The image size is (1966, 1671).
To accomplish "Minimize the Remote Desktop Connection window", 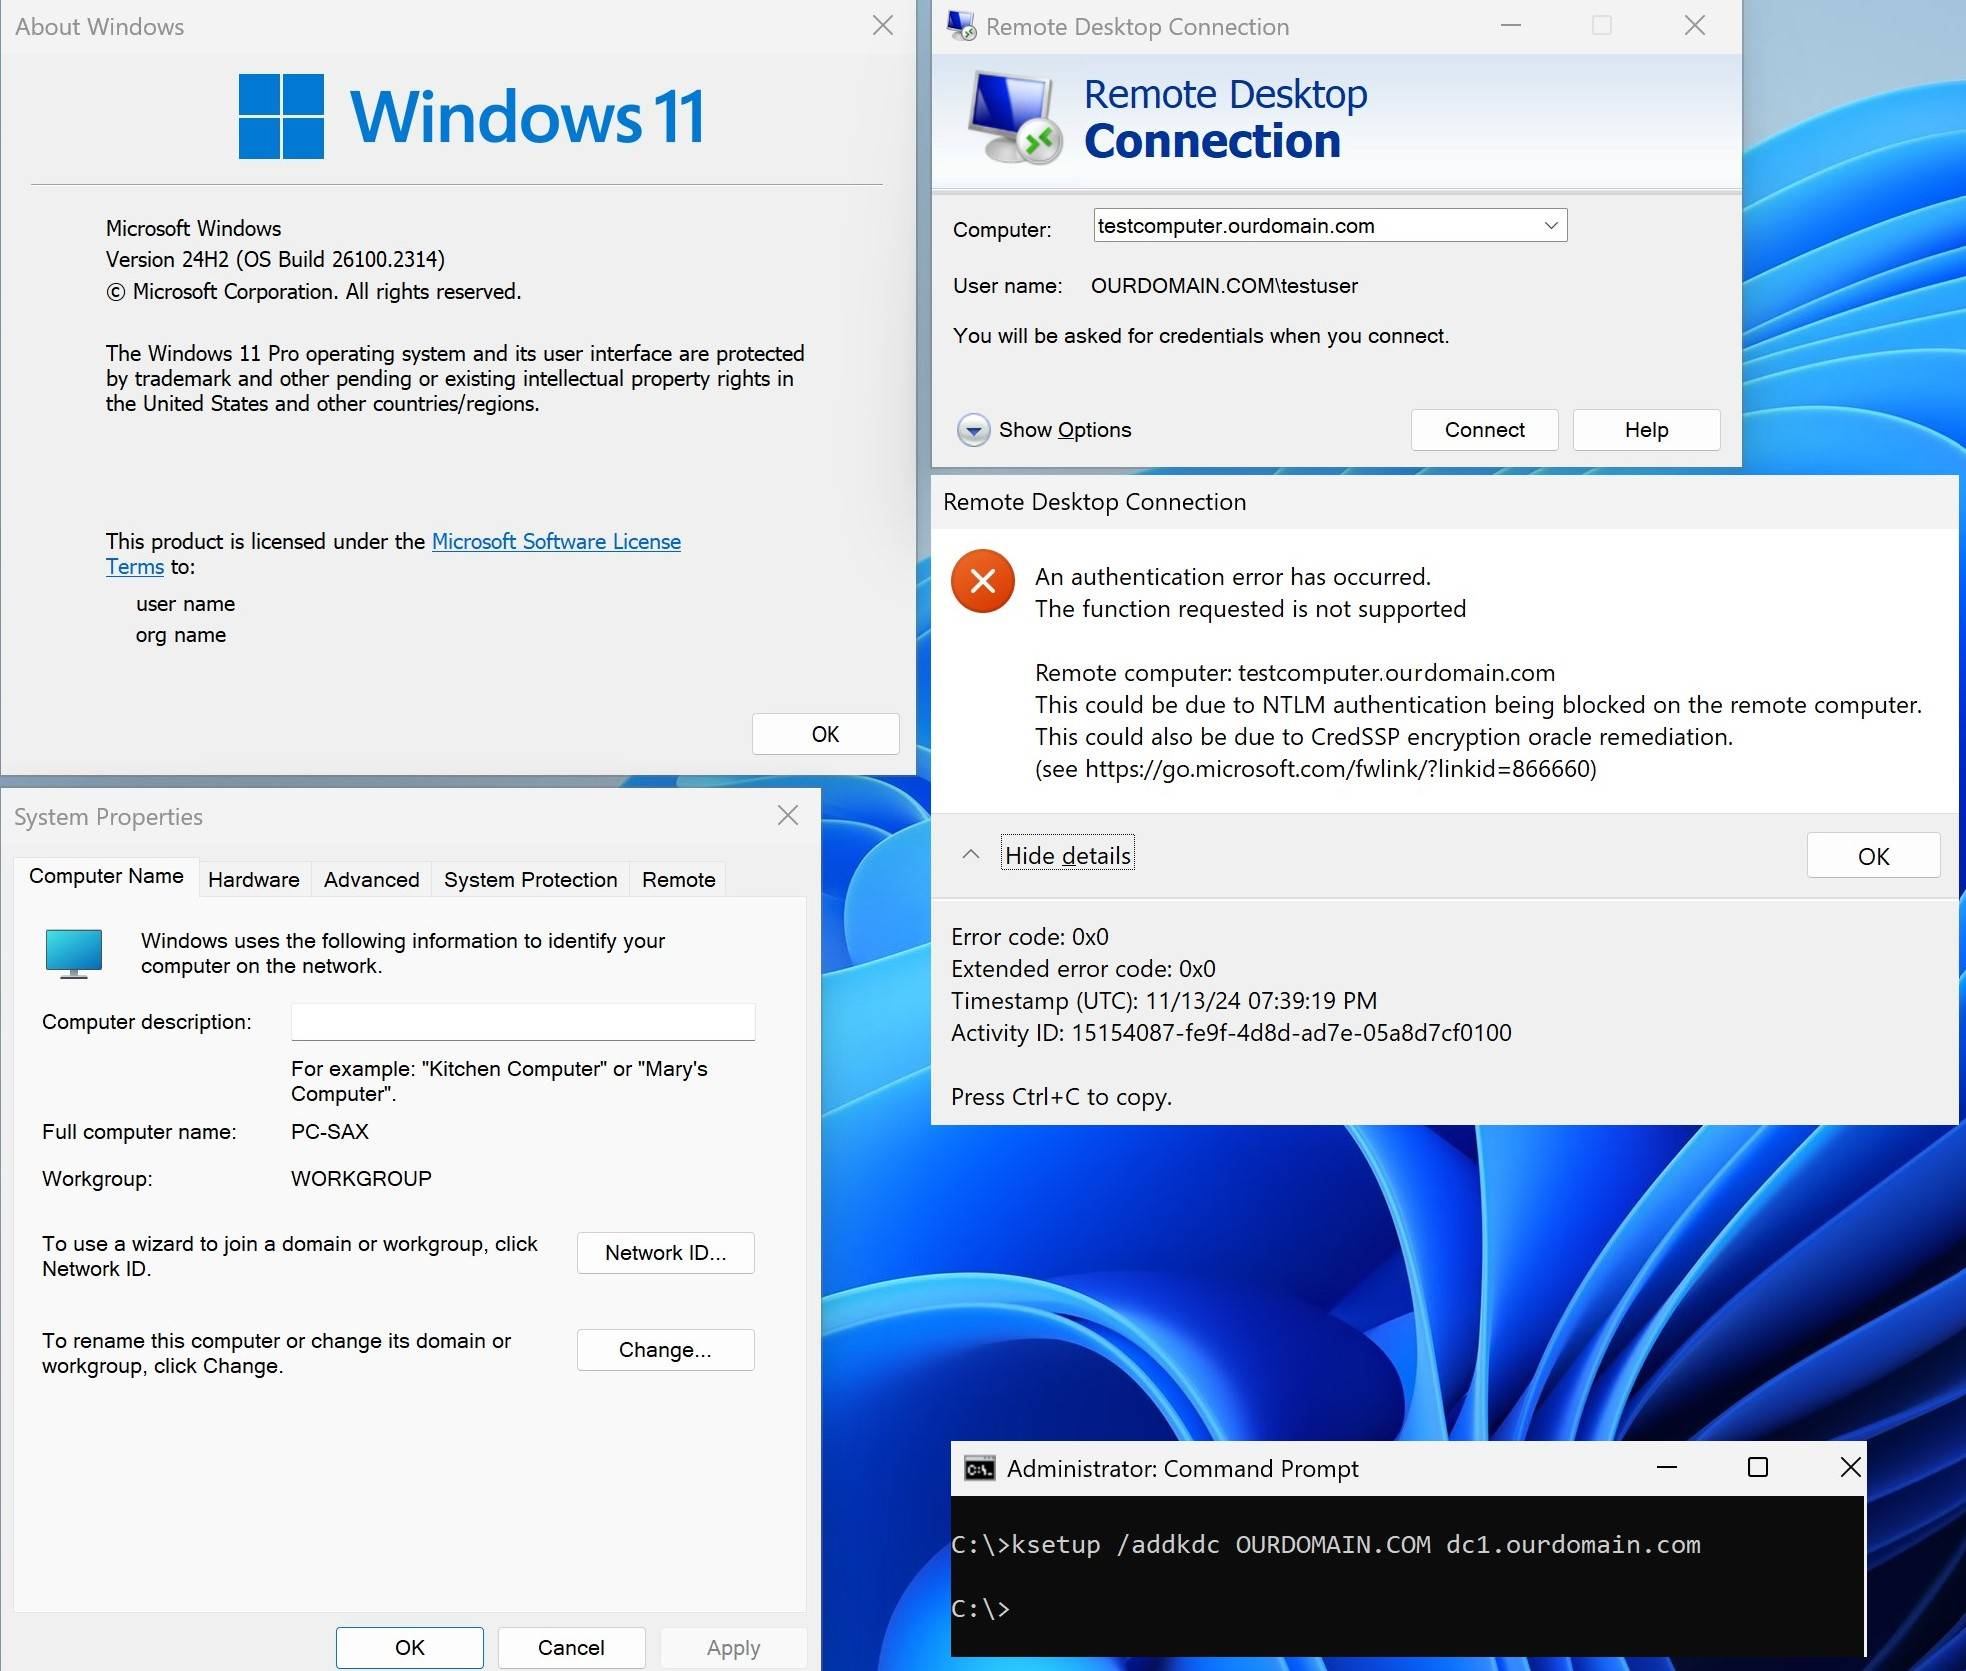I will click(1511, 26).
